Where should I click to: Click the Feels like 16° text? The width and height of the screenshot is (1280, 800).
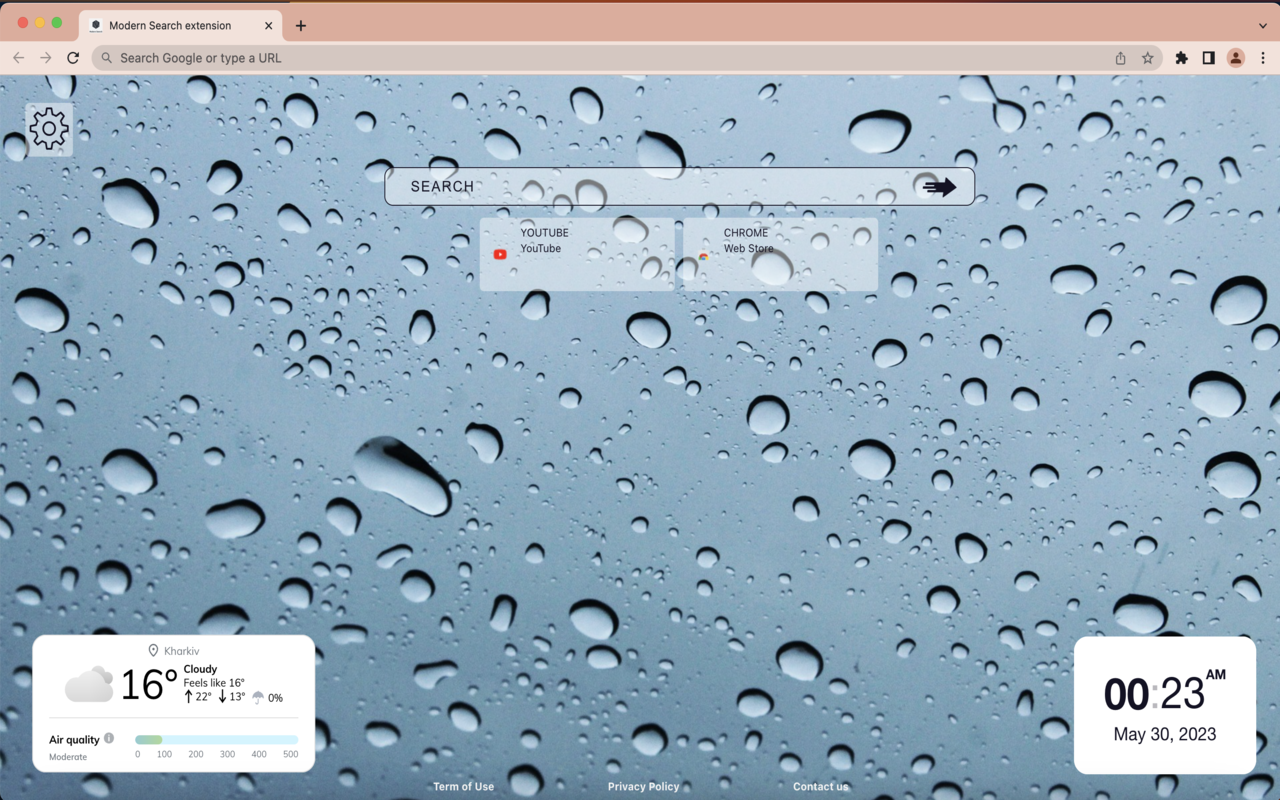(214, 683)
